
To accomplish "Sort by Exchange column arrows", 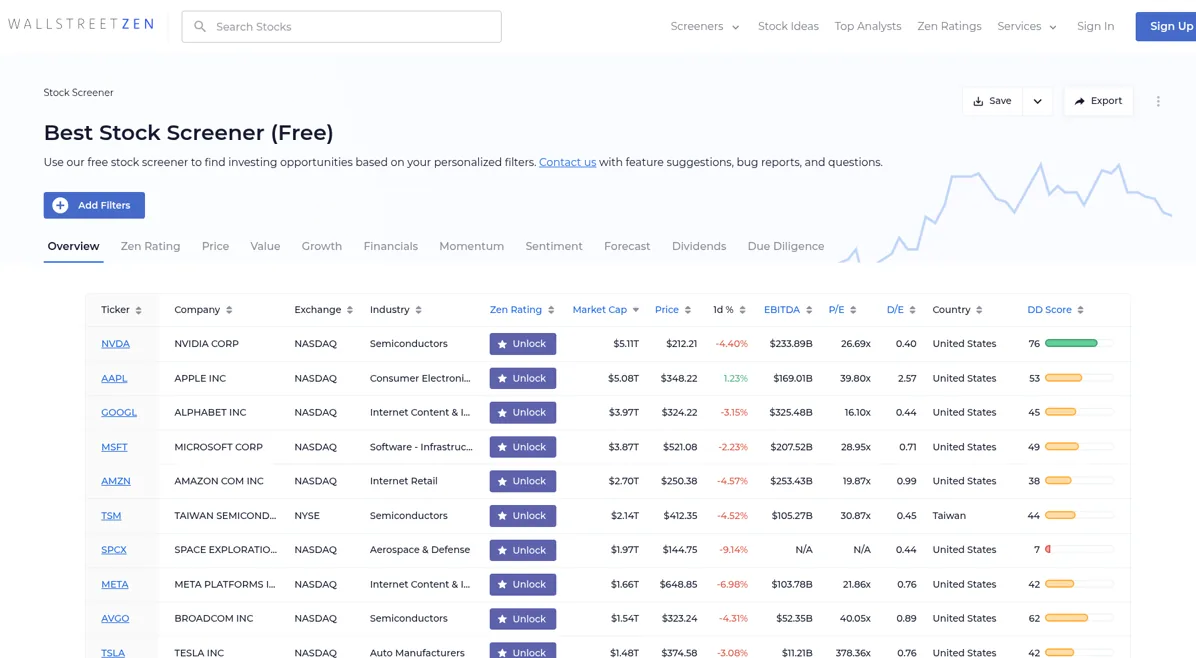I will tap(349, 310).
